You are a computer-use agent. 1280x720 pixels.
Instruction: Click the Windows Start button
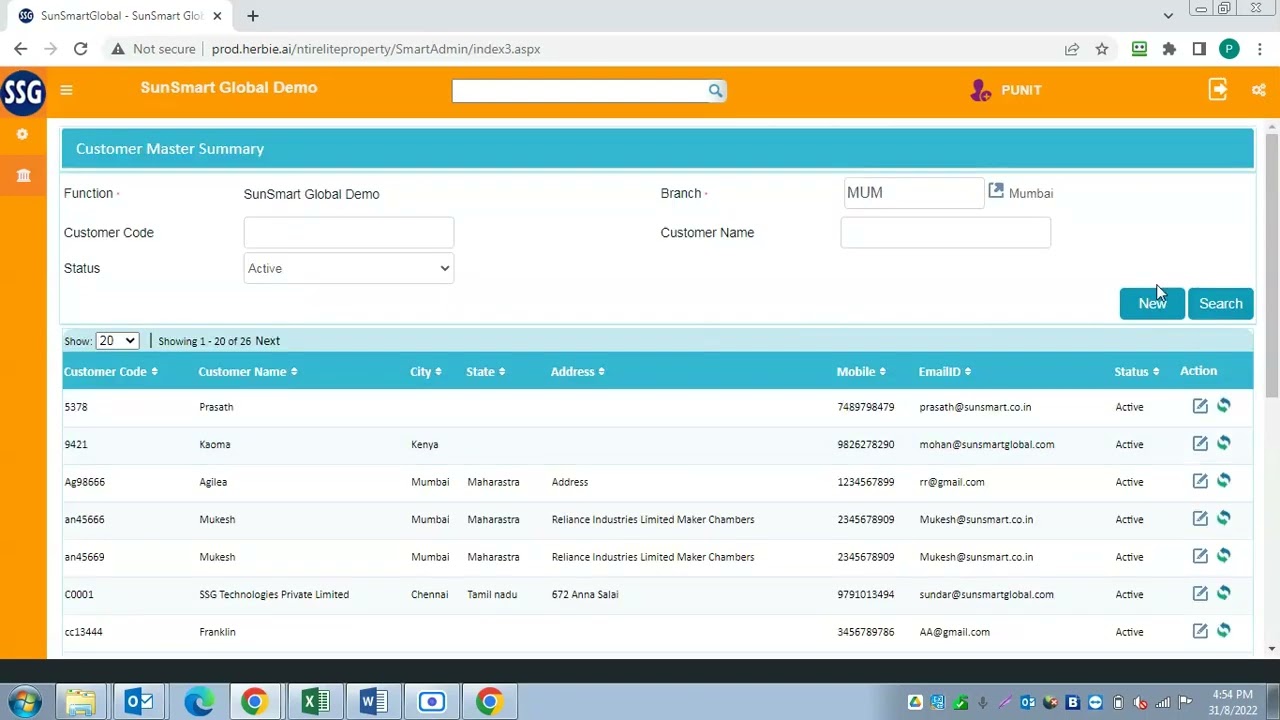tap(24, 701)
